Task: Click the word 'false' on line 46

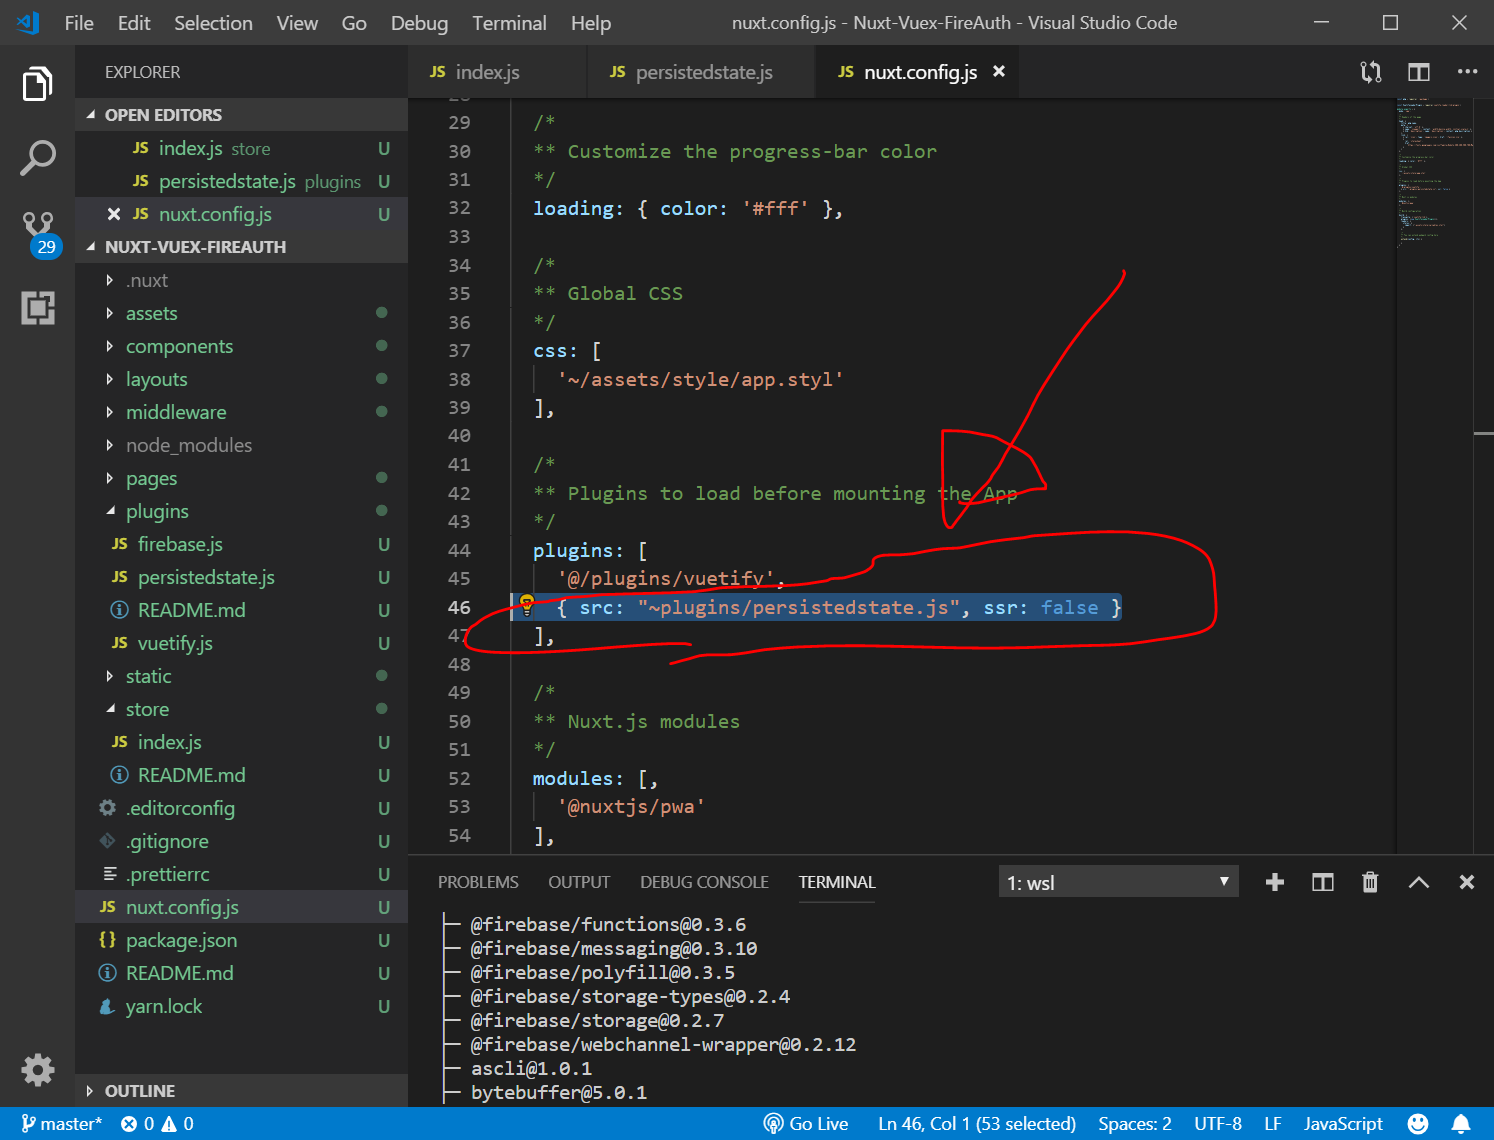Action: pos(1069,607)
